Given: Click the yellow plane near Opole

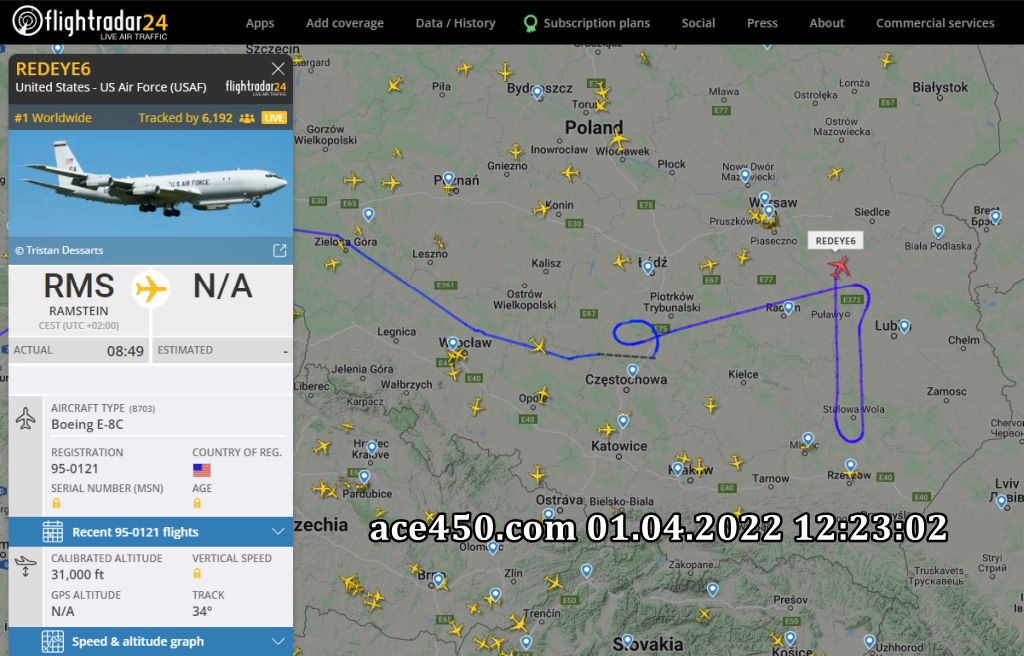Looking at the screenshot, I should pyautogui.click(x=543, y=394).
